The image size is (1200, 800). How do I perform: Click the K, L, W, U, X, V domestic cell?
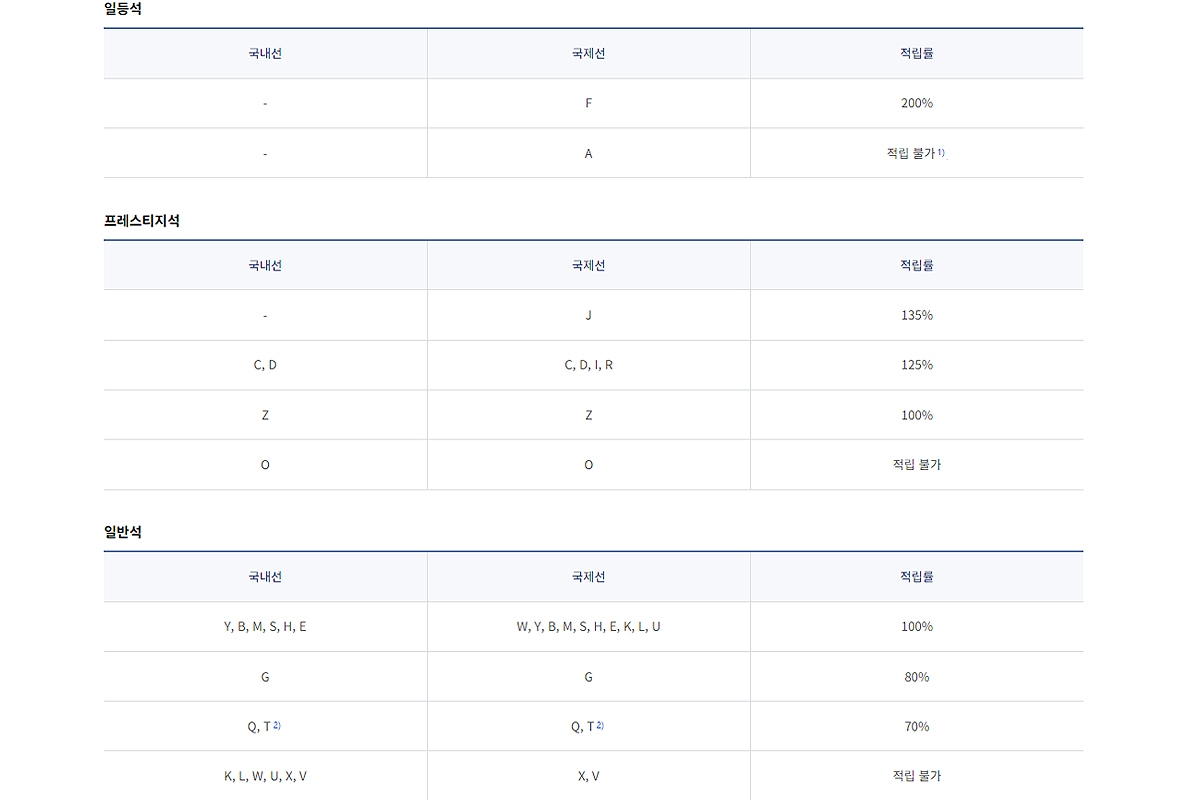click(265, 776)
